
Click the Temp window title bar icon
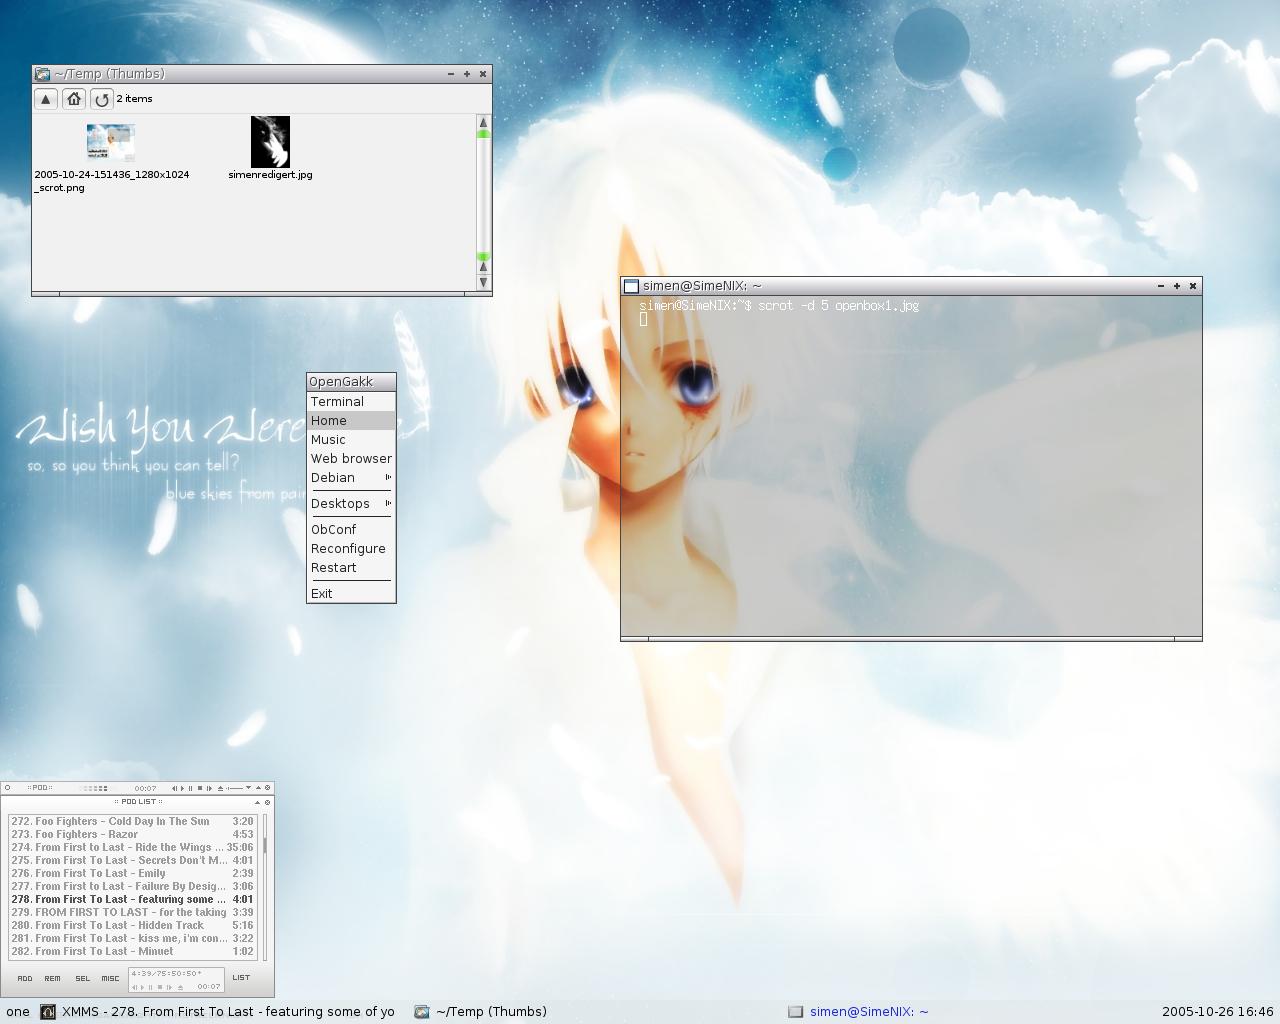click(42, 74)
